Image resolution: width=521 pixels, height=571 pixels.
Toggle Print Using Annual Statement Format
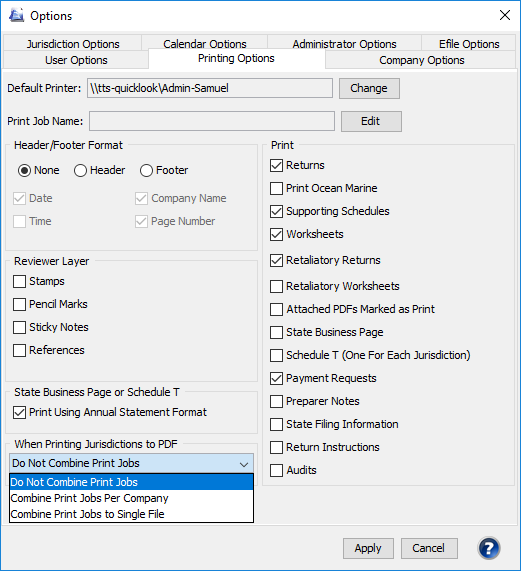tap(19, 412)
